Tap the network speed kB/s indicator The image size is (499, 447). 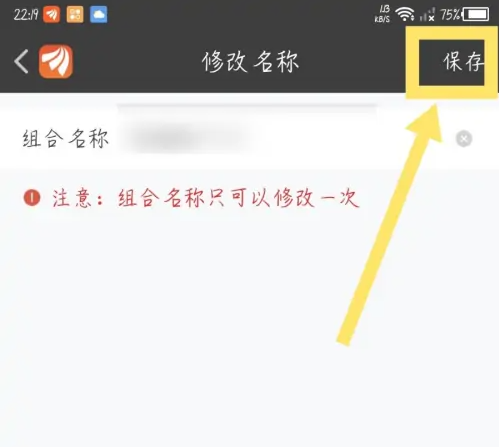(x=382, y=14)
